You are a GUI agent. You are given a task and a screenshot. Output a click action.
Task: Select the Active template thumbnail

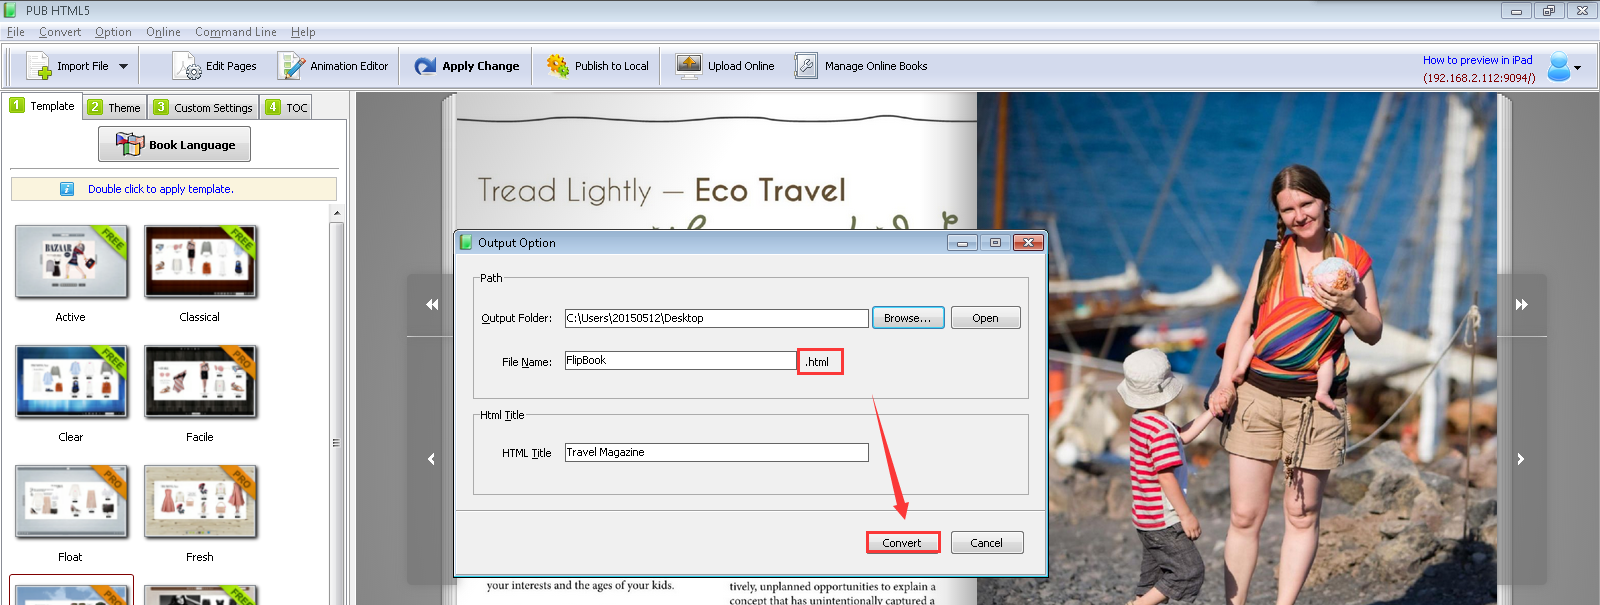[x=71, y=262]
